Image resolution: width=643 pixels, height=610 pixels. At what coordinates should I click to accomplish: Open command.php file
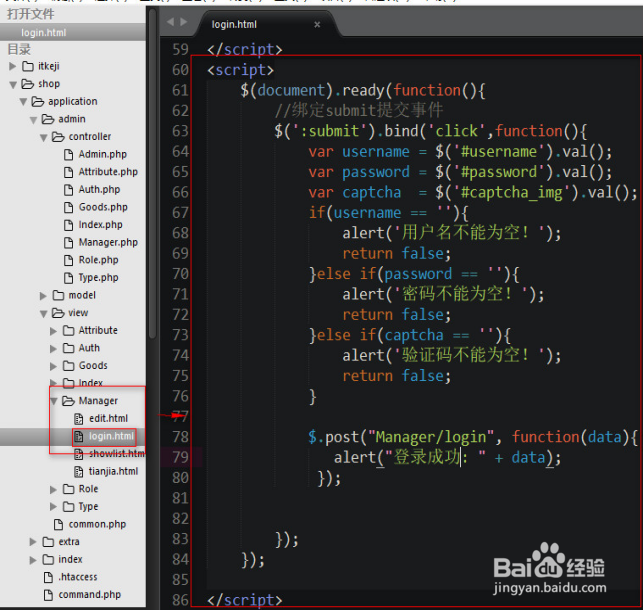[x=89, y=595]
